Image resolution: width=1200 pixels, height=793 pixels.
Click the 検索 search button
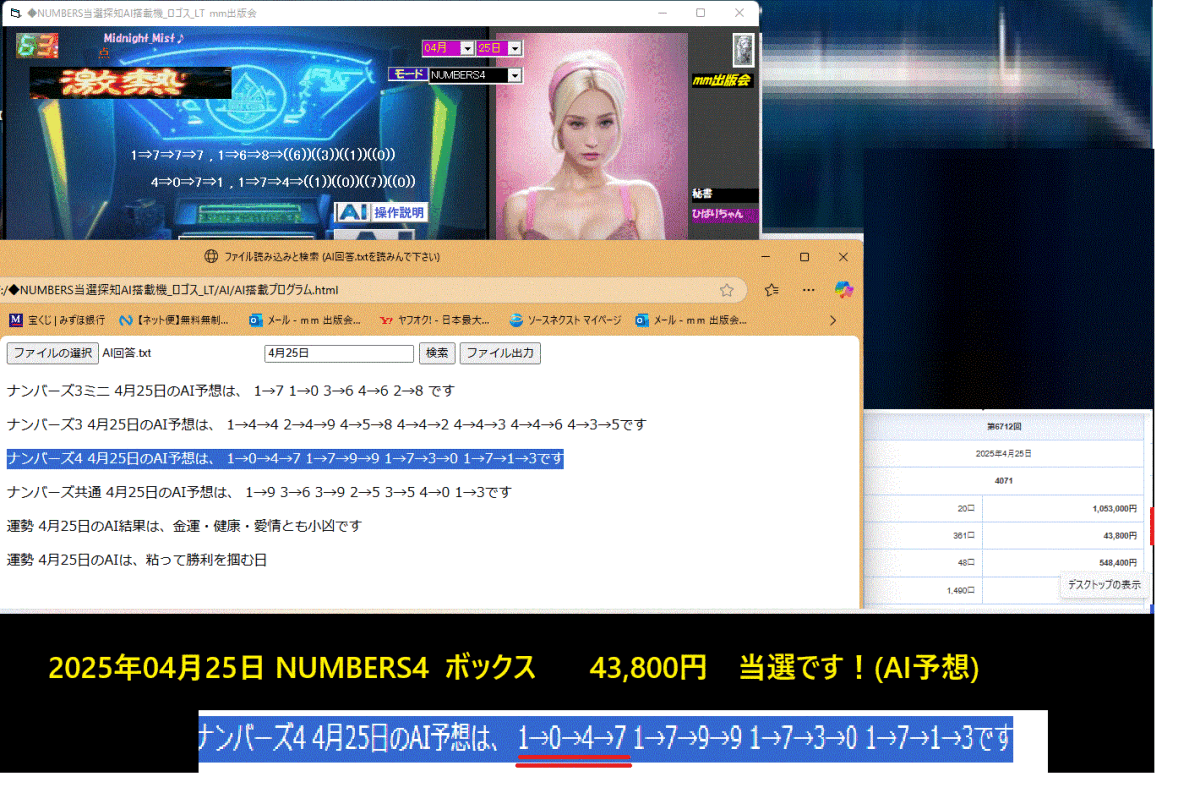(x=437, y=353)
